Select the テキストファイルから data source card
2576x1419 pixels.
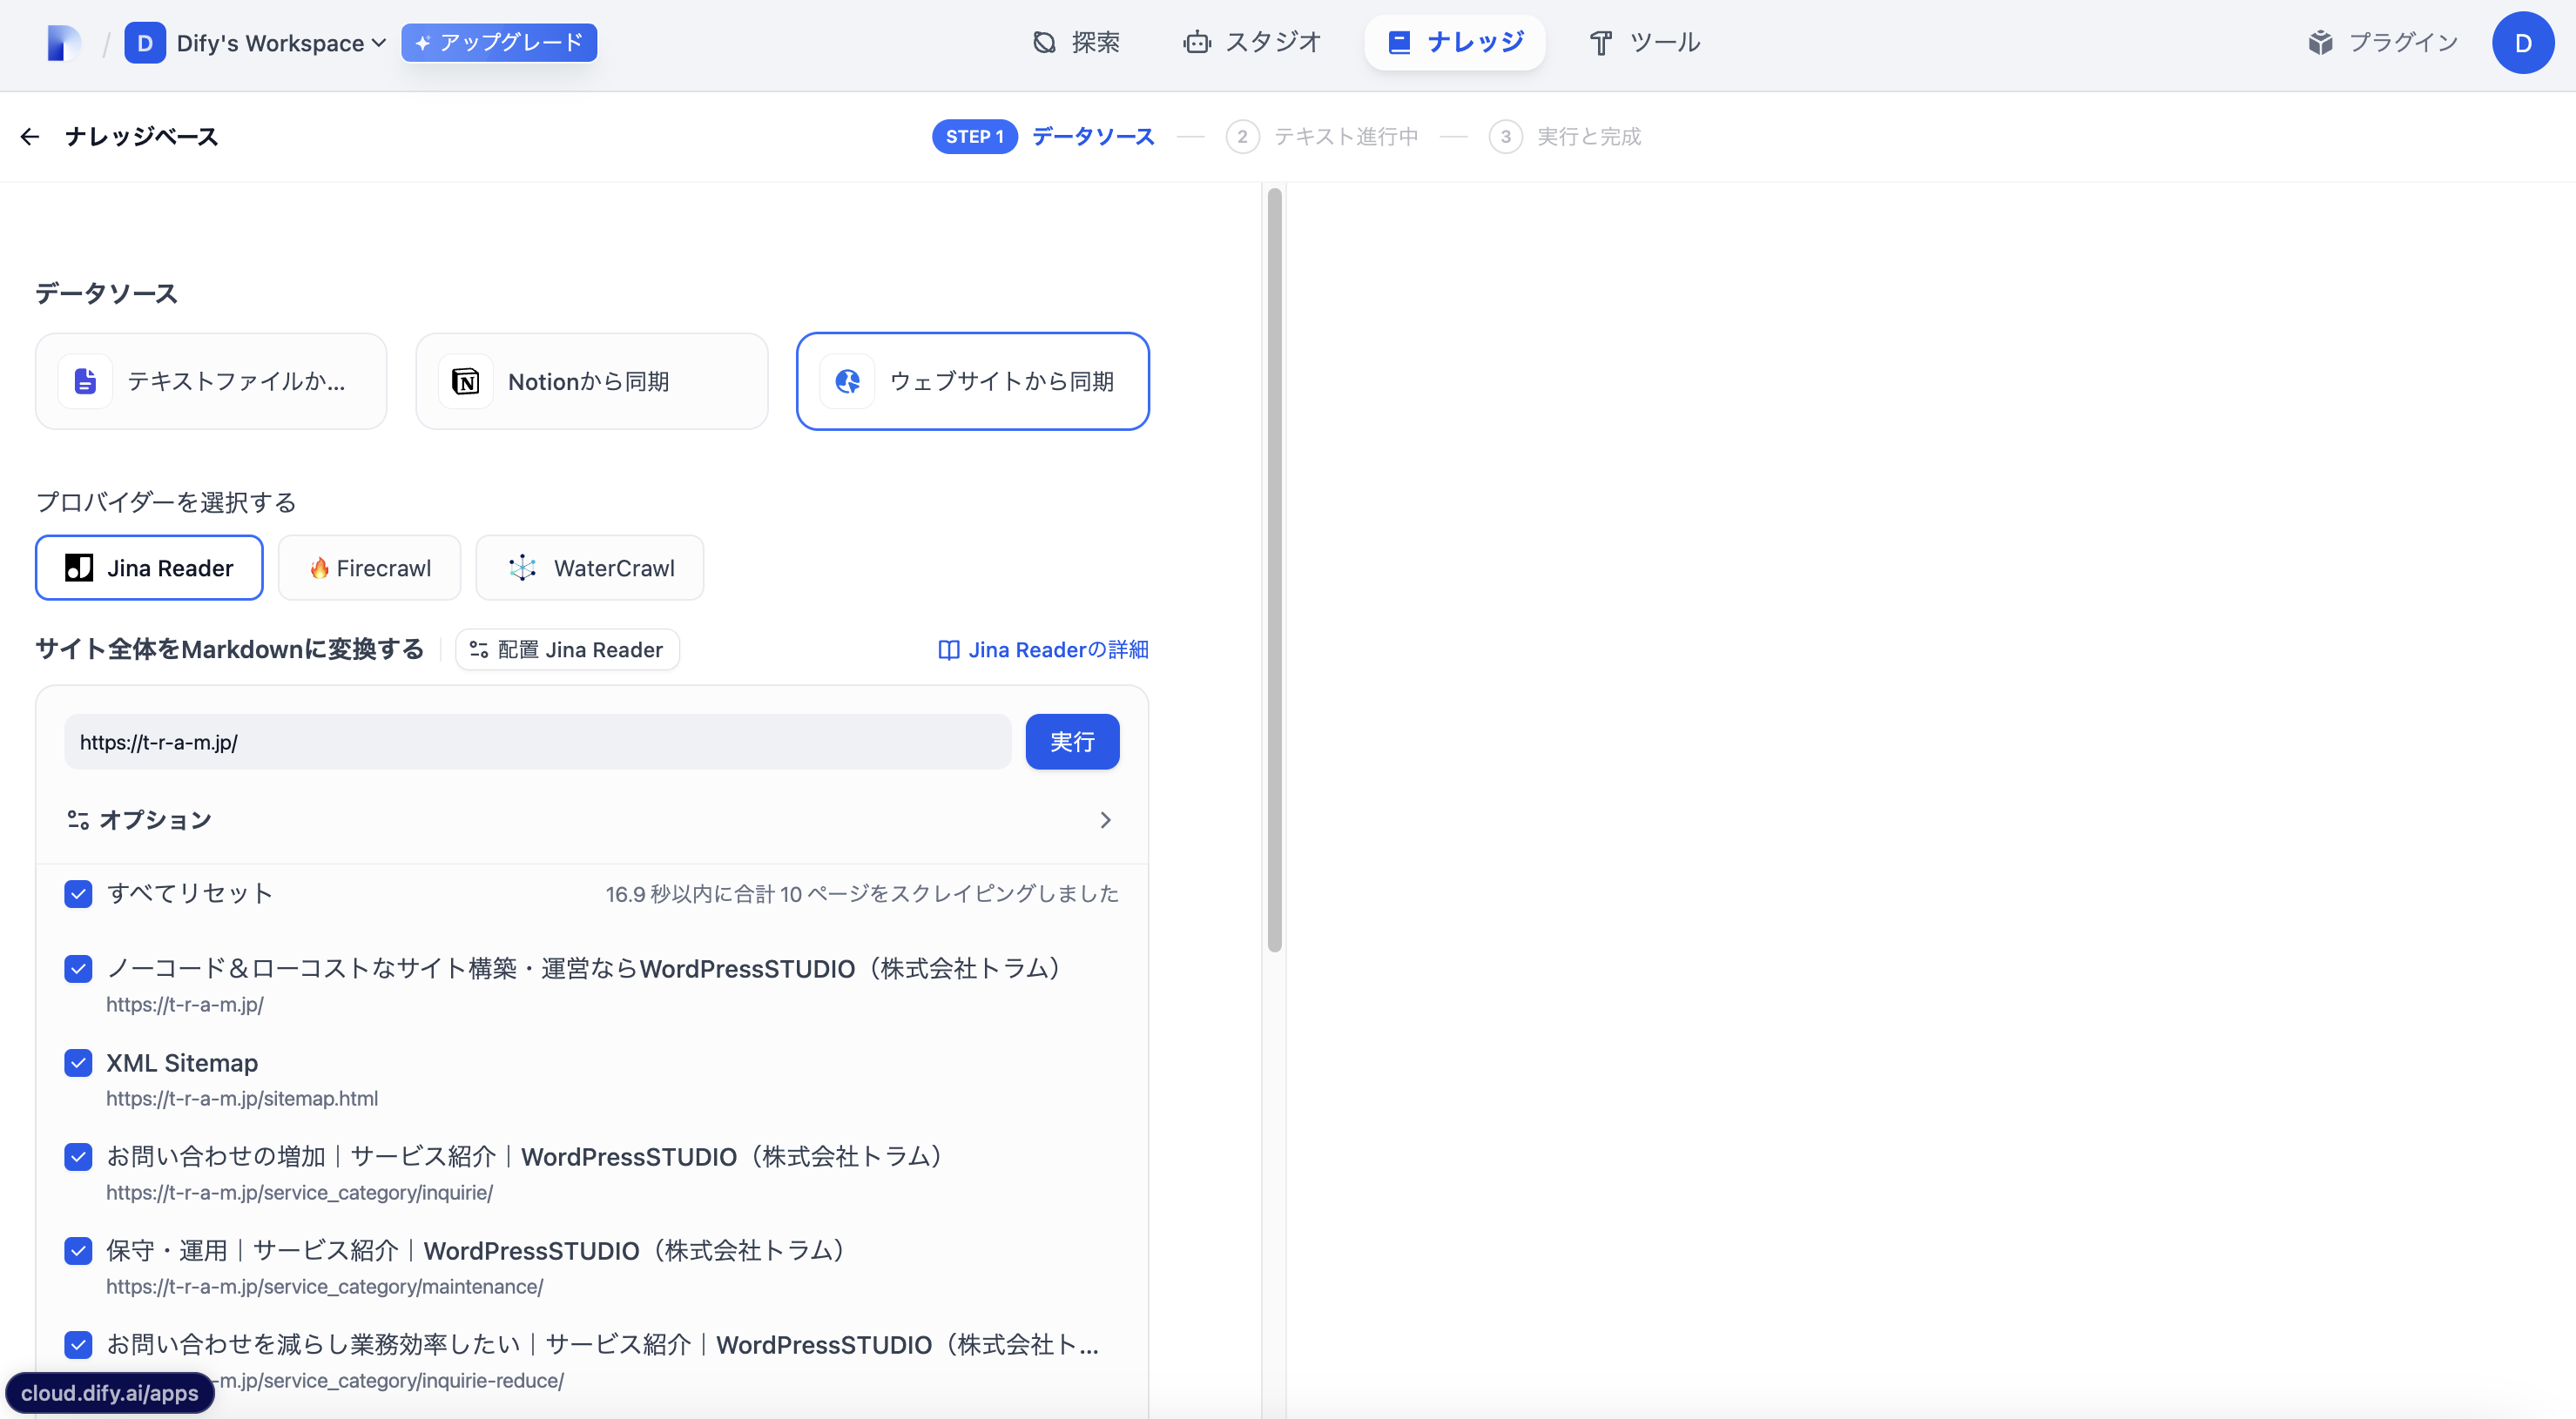[211, 381]
